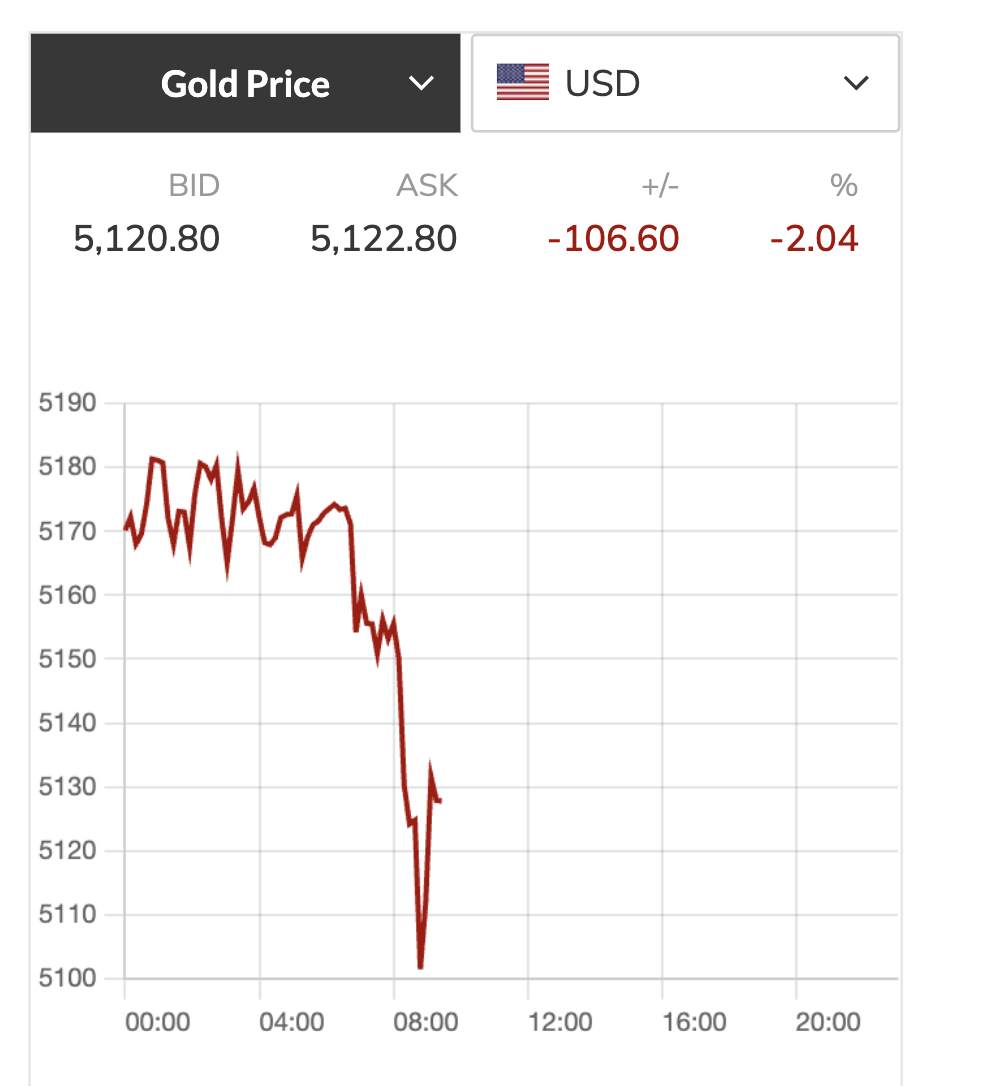The height and width of the screenshot is (1086, 998).
Task: Click the BID price 5,120.80
Action: coord(146,239)
